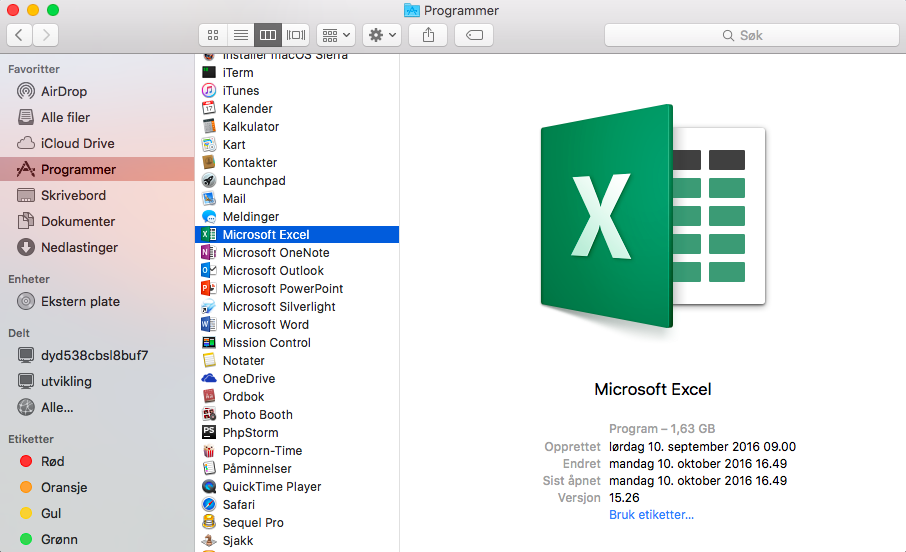Viewport: 906px width, 552px height.
Task: Select Kalender app
Action: [x=297, y=109]
